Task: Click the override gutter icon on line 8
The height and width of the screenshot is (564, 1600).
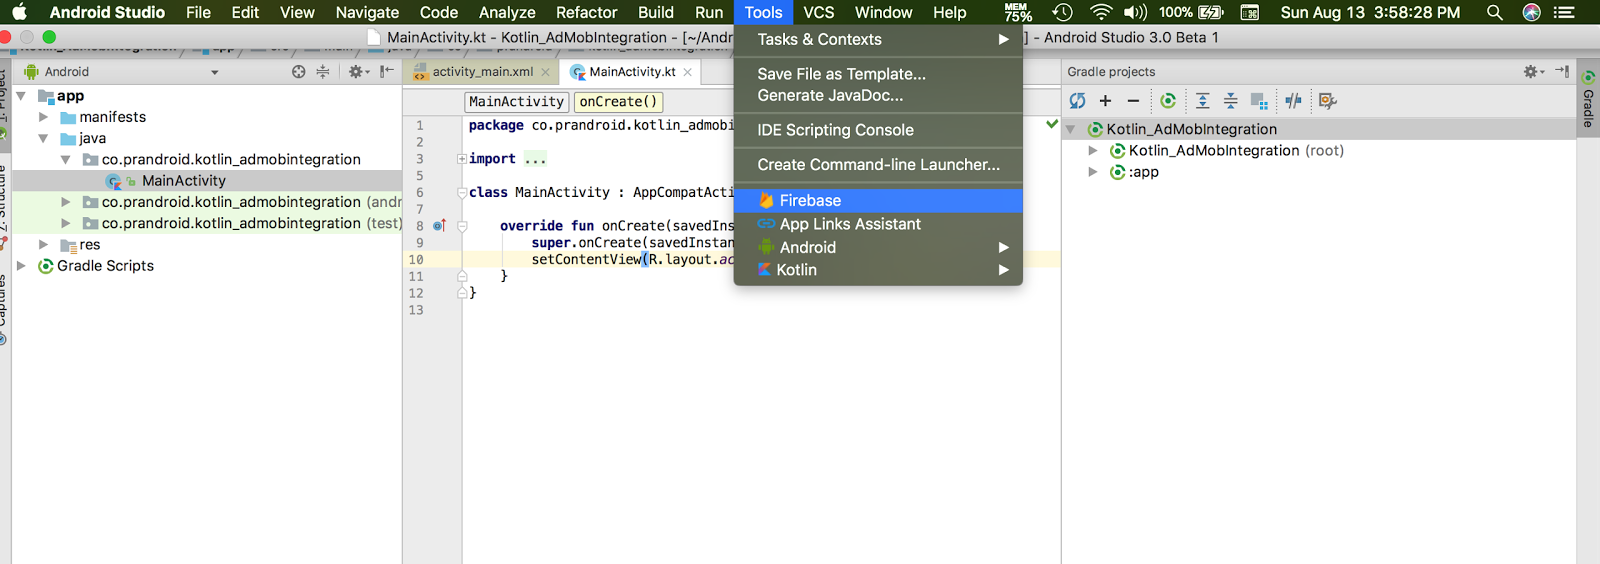Action: tap(439, 226)
